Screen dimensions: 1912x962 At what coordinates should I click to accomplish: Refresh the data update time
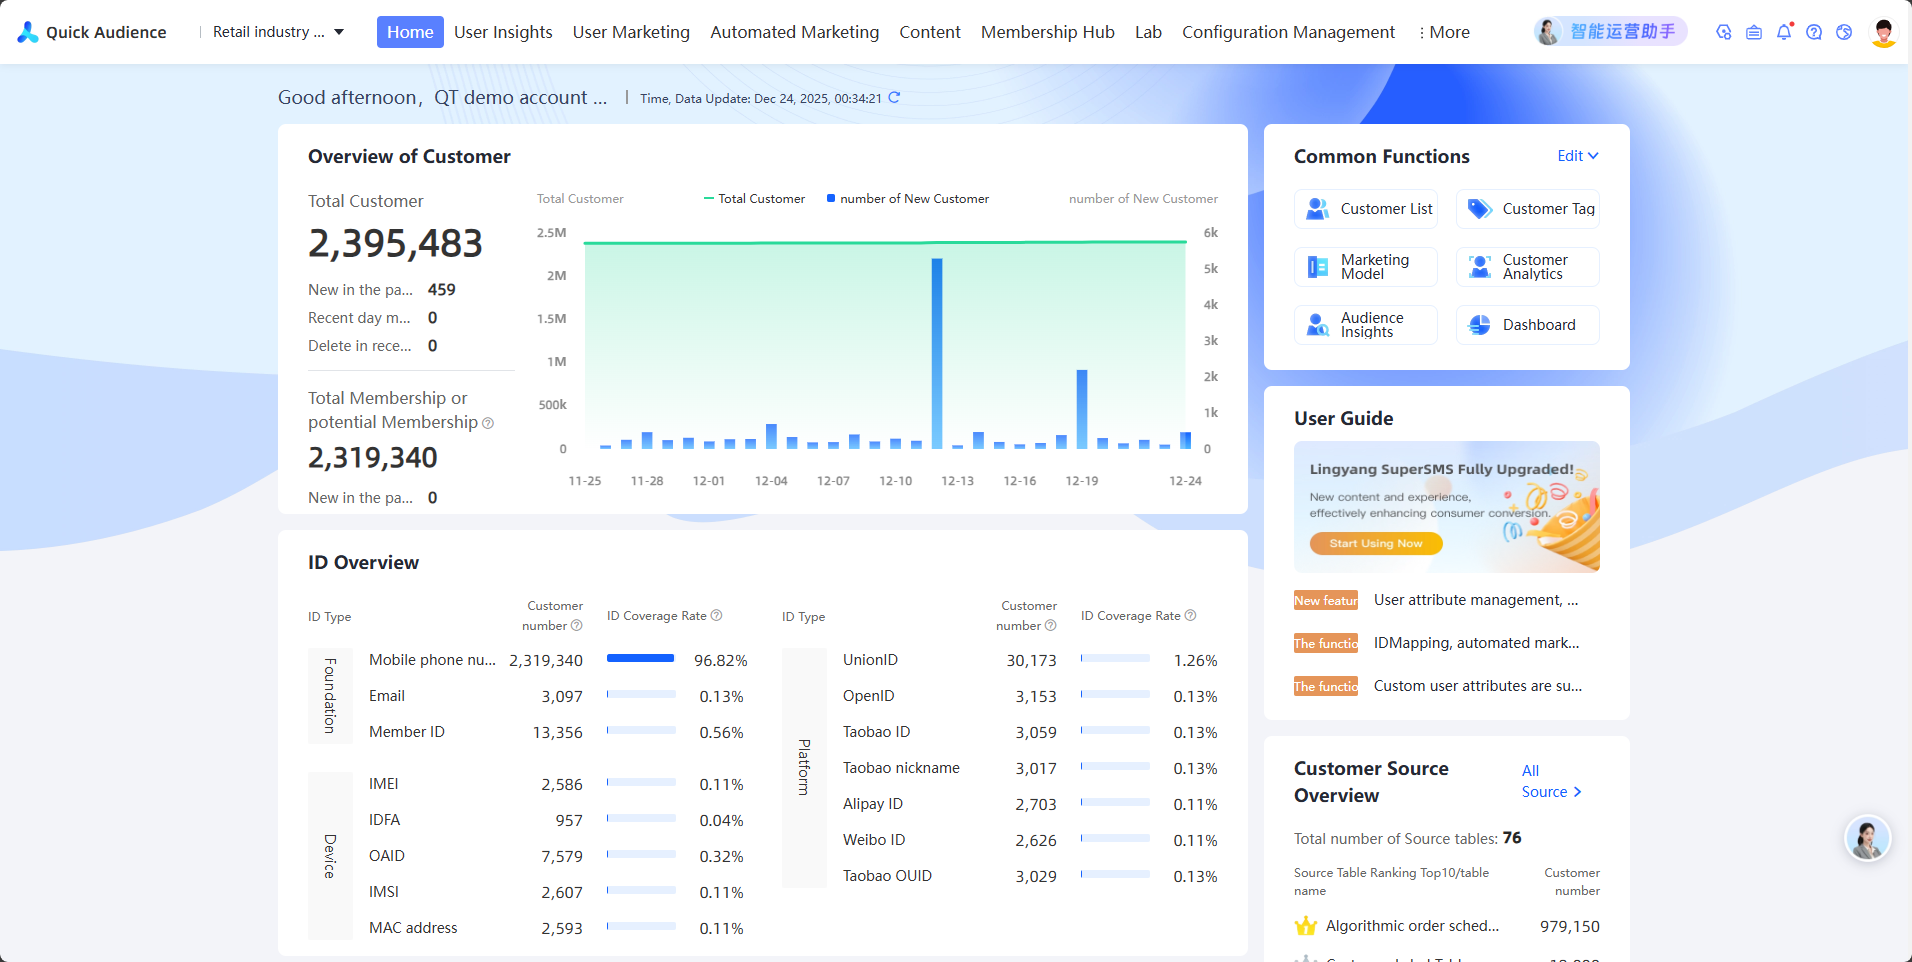(x=894, y=97)
